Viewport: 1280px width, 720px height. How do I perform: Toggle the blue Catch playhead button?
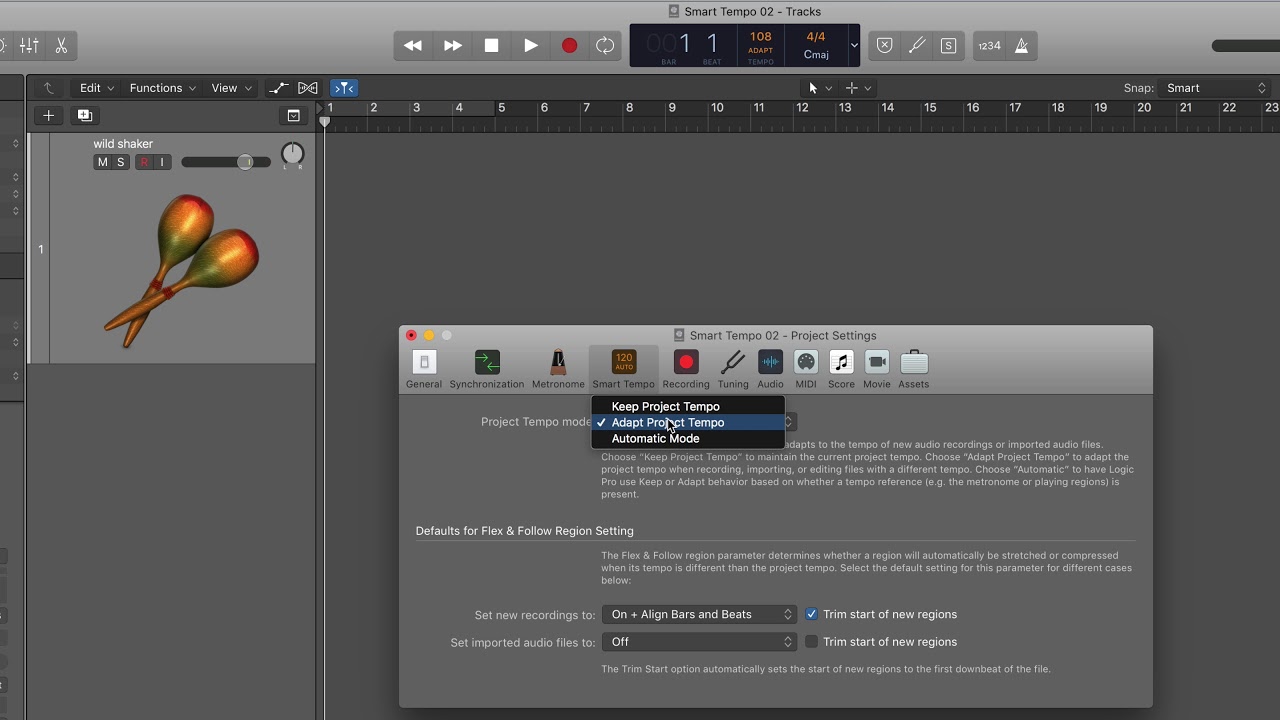tap(344, 88)
